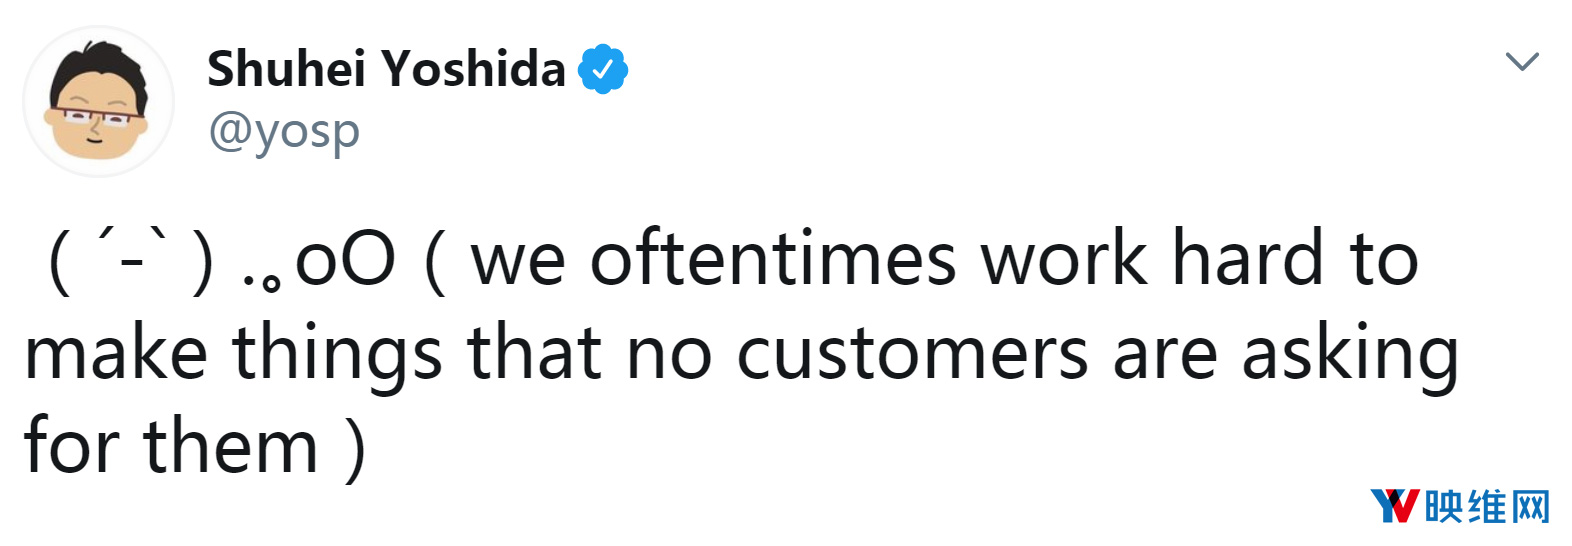Click the word 'that' in the tweet
Screen dimensions: 1572x546
click(535, 354)
